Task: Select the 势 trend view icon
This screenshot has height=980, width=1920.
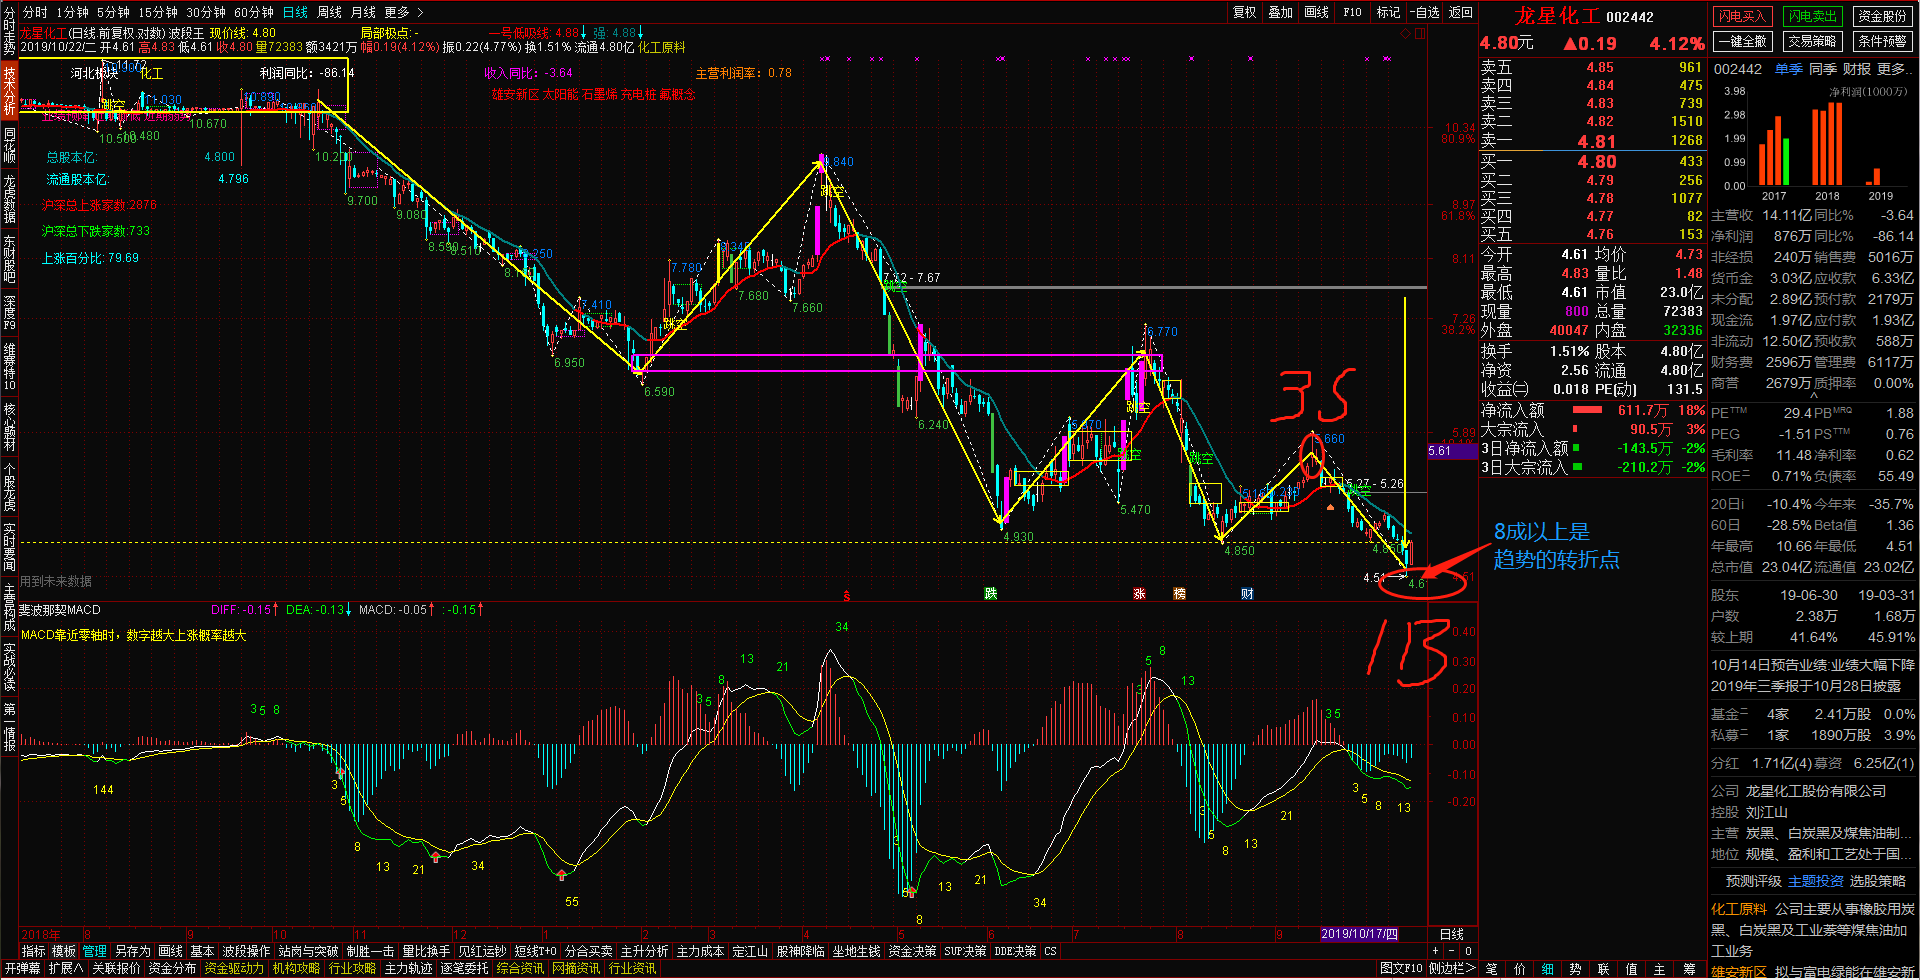Action: click(x=1576, y=969)
